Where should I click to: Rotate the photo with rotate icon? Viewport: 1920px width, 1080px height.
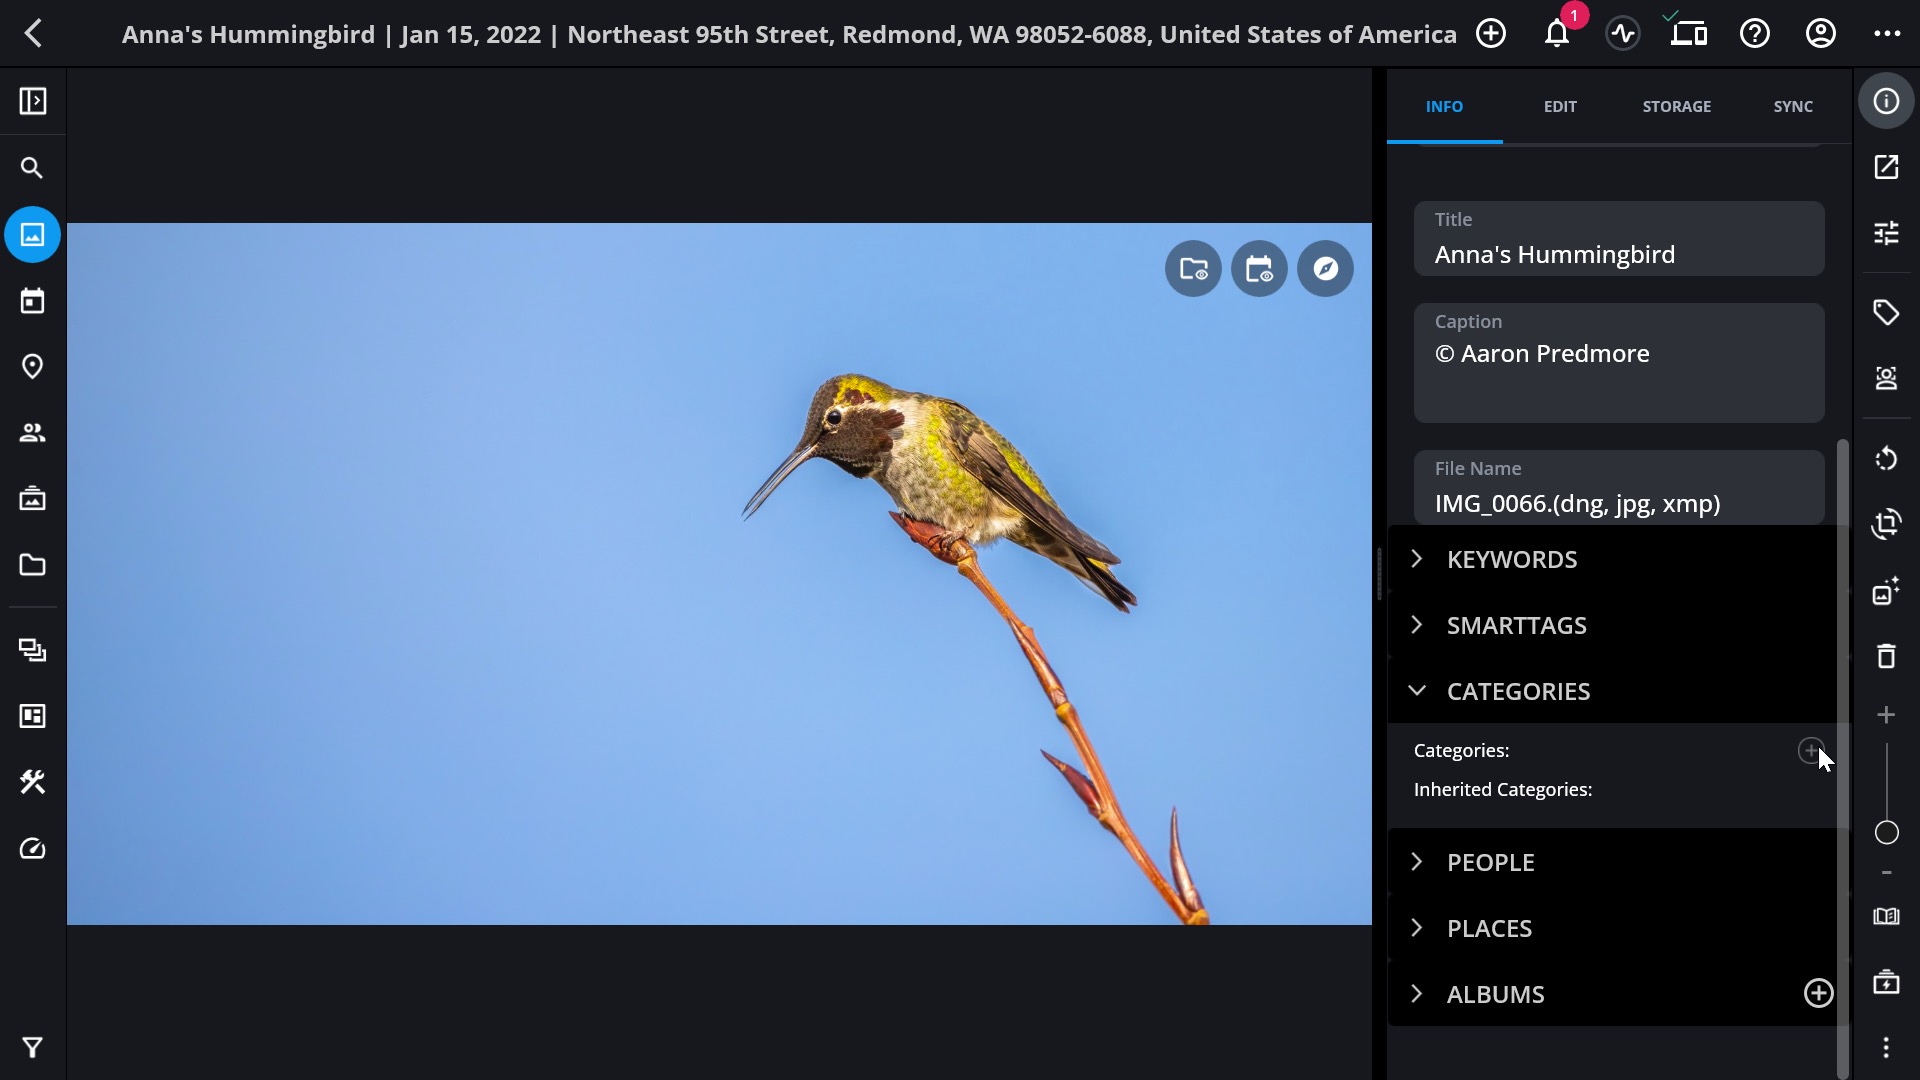[1886, 458]
